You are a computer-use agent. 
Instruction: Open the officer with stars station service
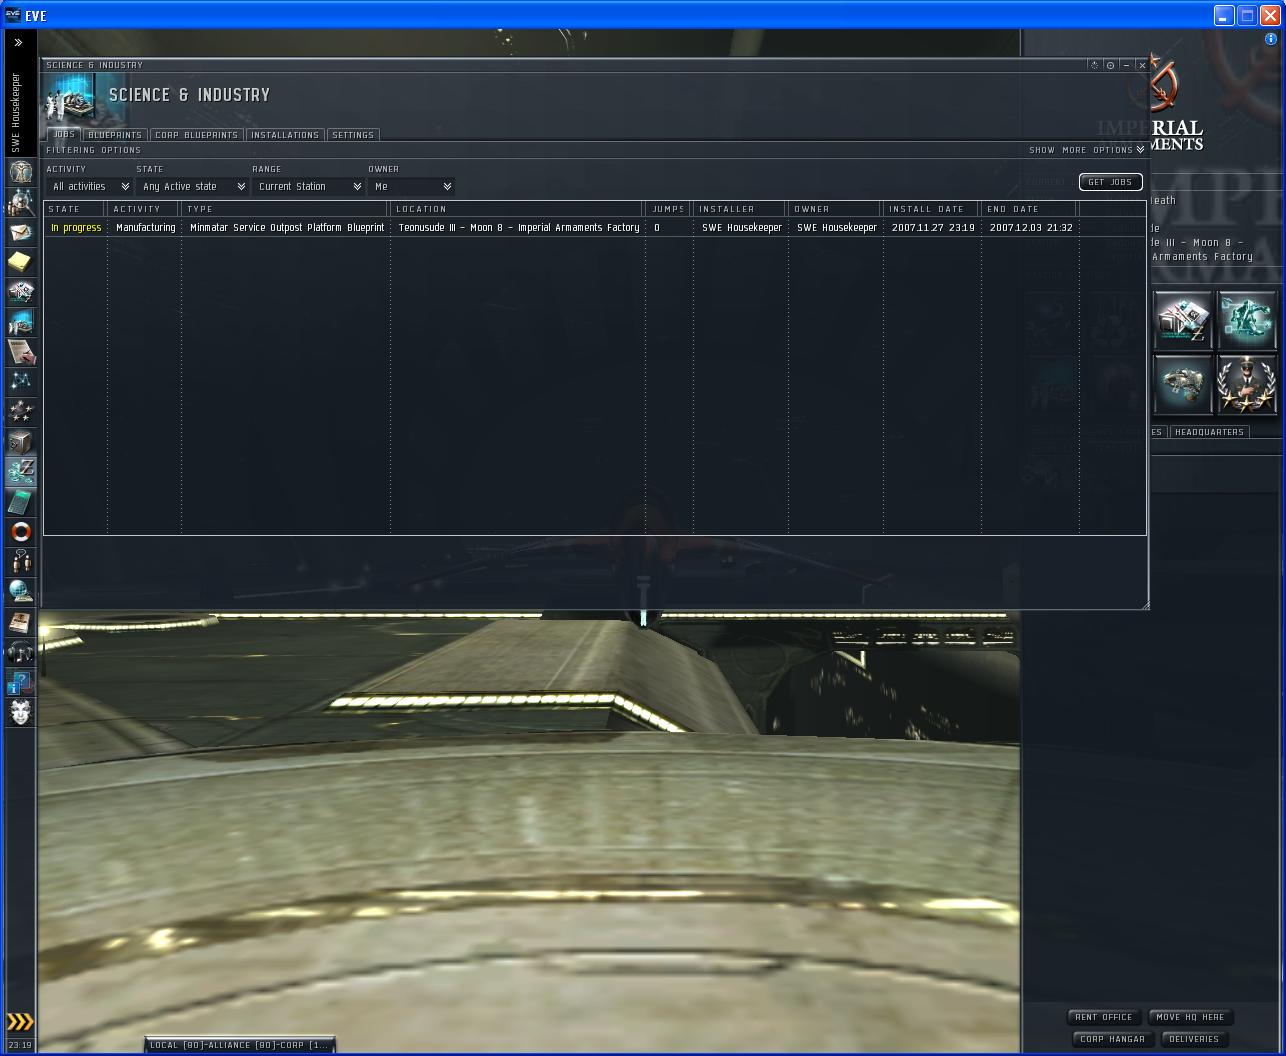pos(1247,384)
